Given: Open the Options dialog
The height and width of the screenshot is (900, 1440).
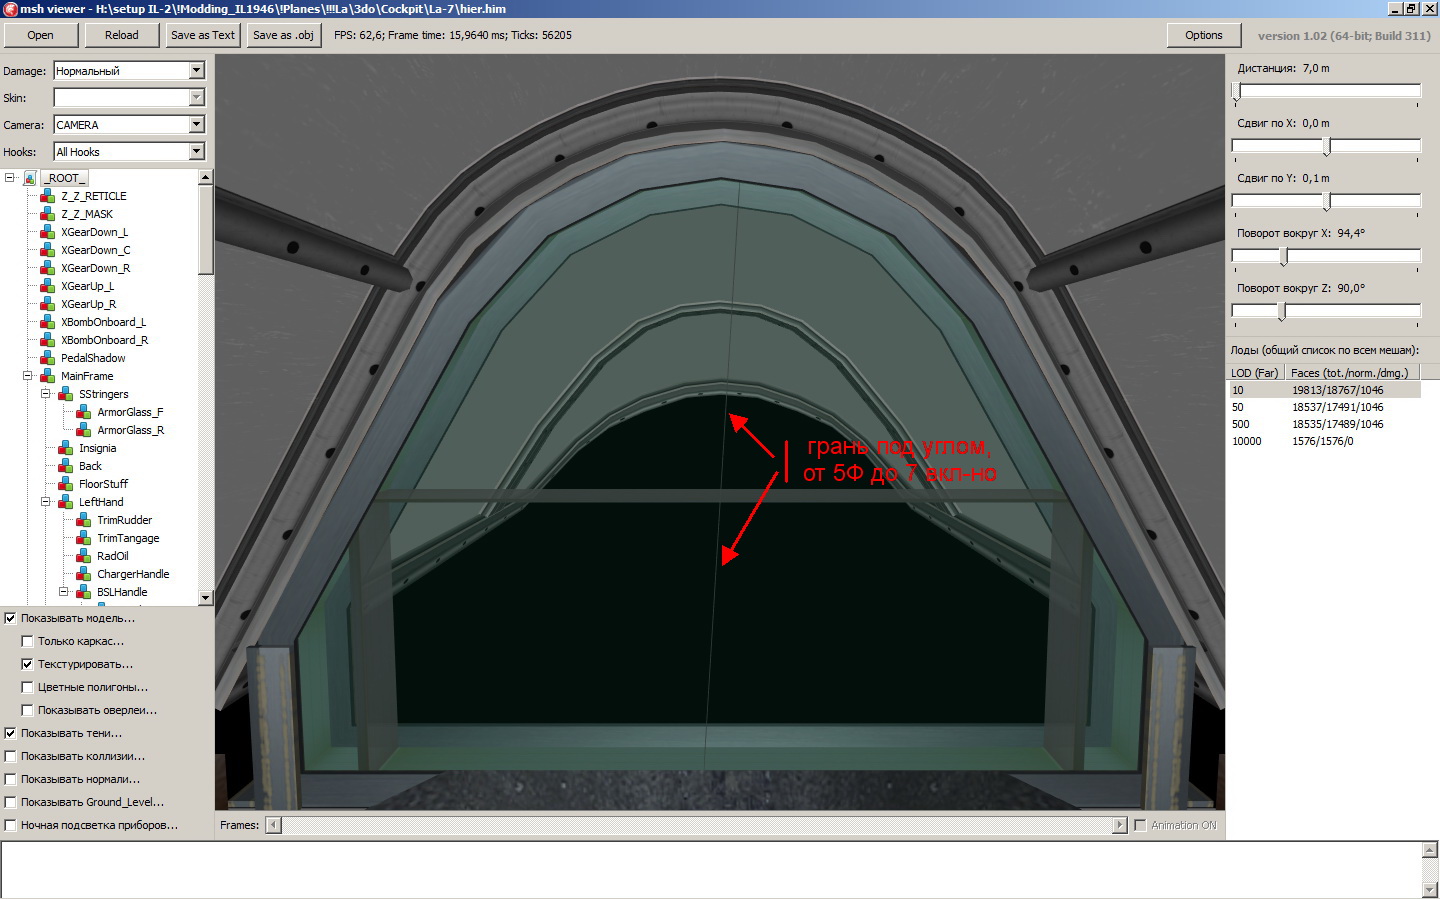Looking at the screenshot, I should (x=1204, y=35).
